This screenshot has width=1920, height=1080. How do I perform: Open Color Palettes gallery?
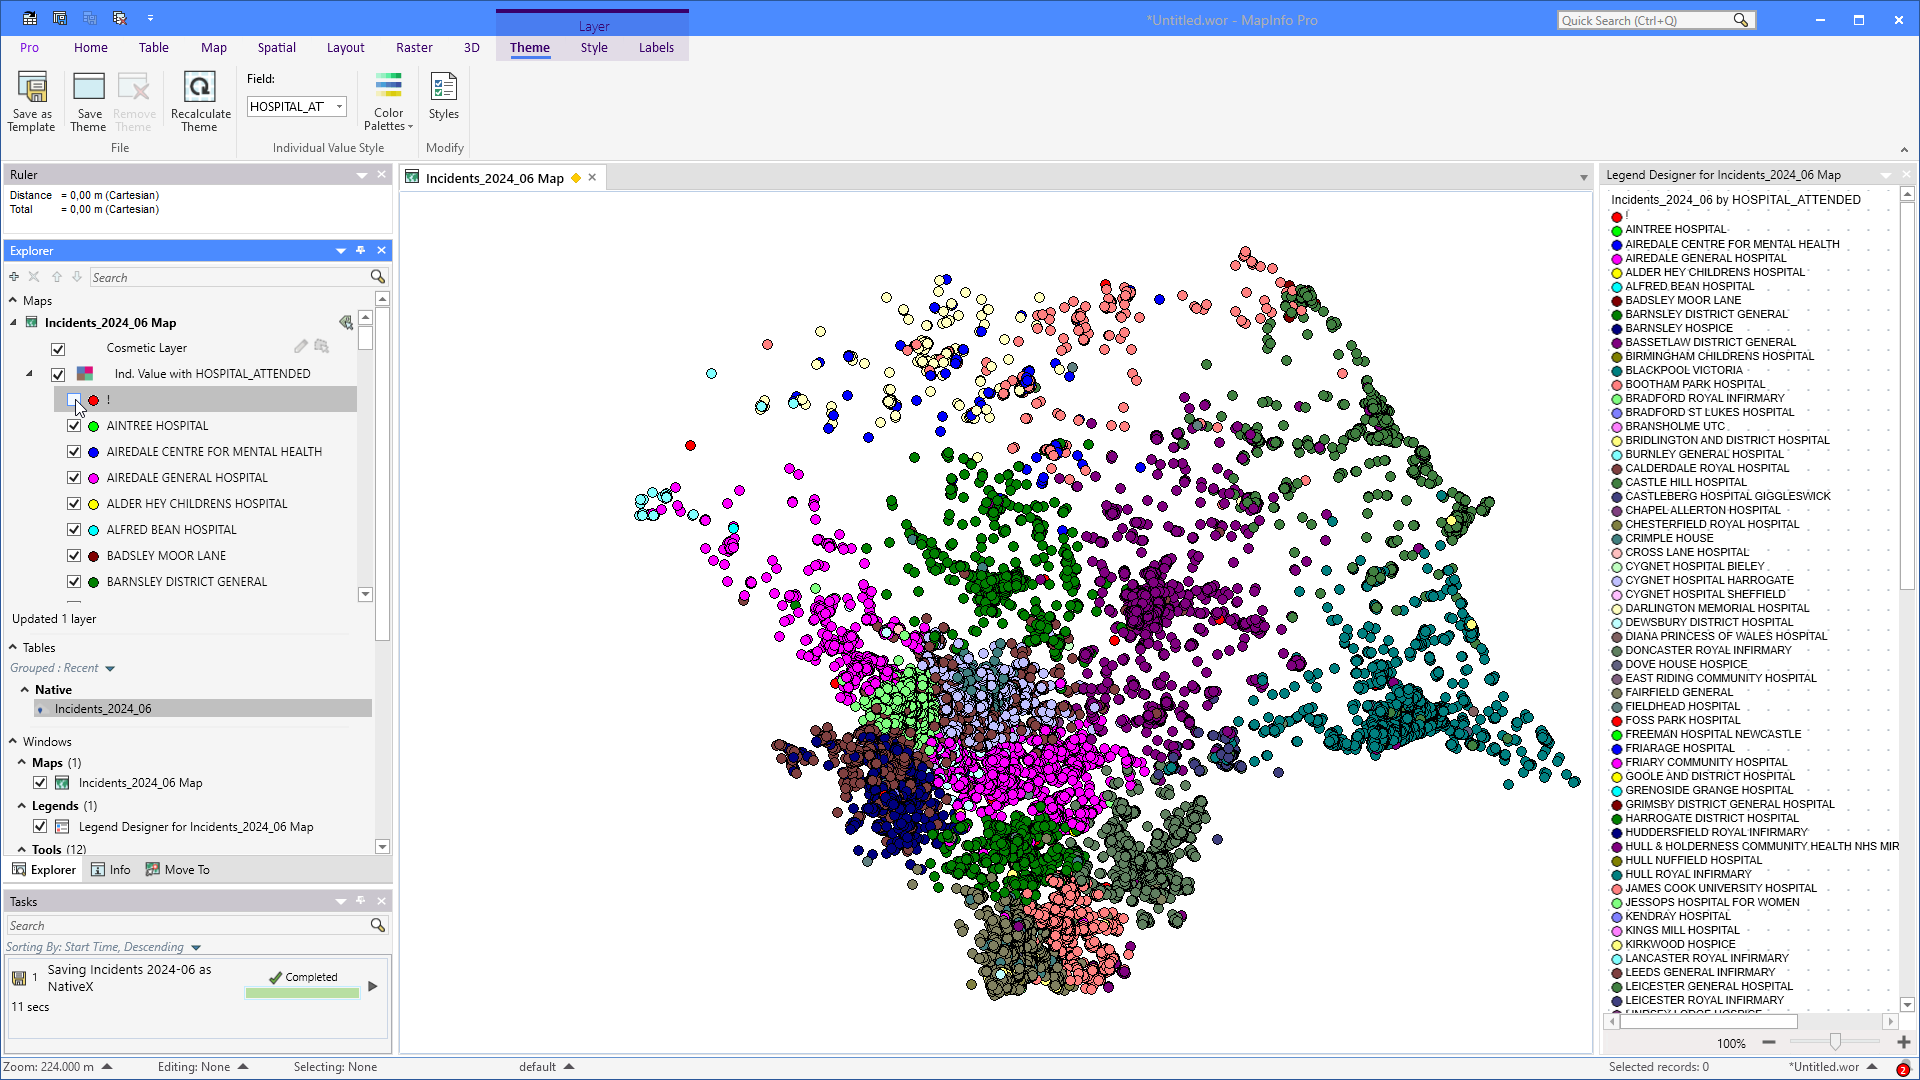coord(388,102)
